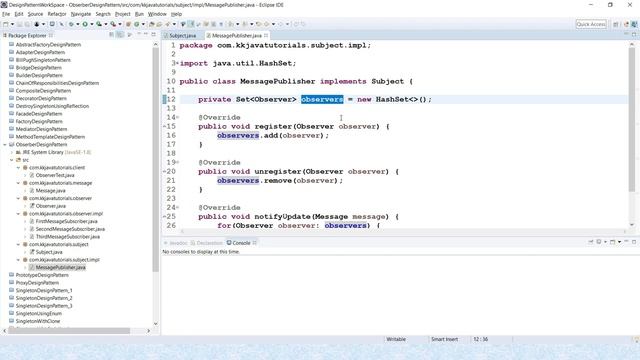
Task: Click the Open Type toolbar icon
Action: [151, 24]
